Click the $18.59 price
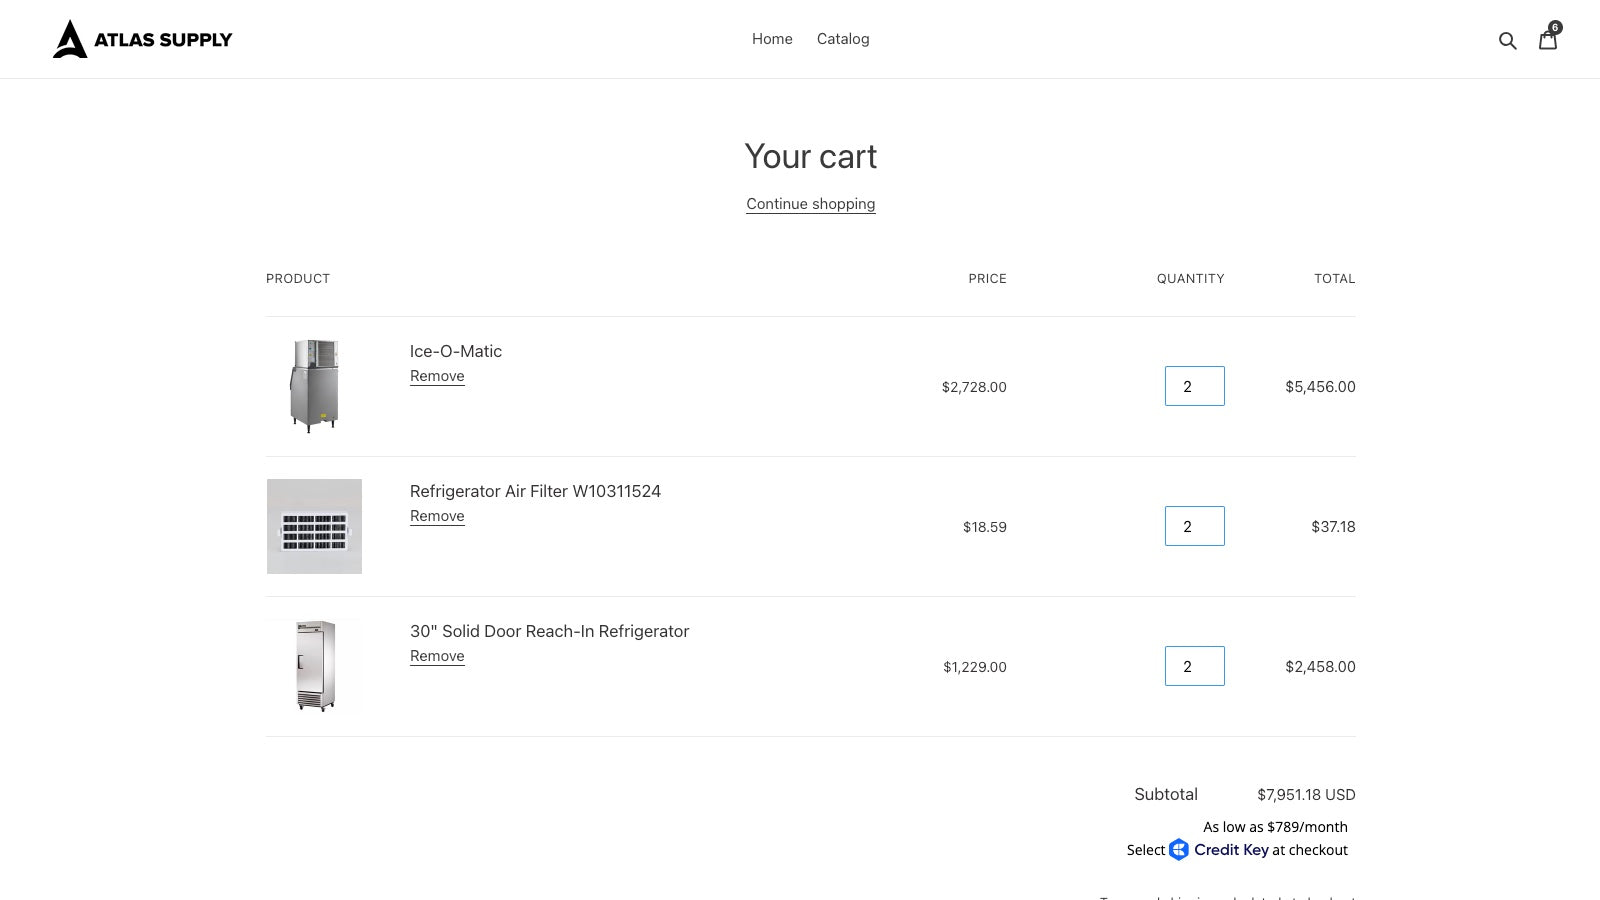 click(x=985, y=527)
